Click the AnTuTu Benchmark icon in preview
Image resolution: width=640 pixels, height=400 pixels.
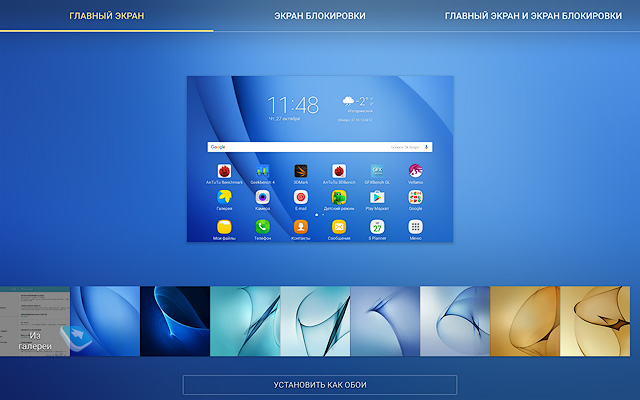(x=224, y=171)
